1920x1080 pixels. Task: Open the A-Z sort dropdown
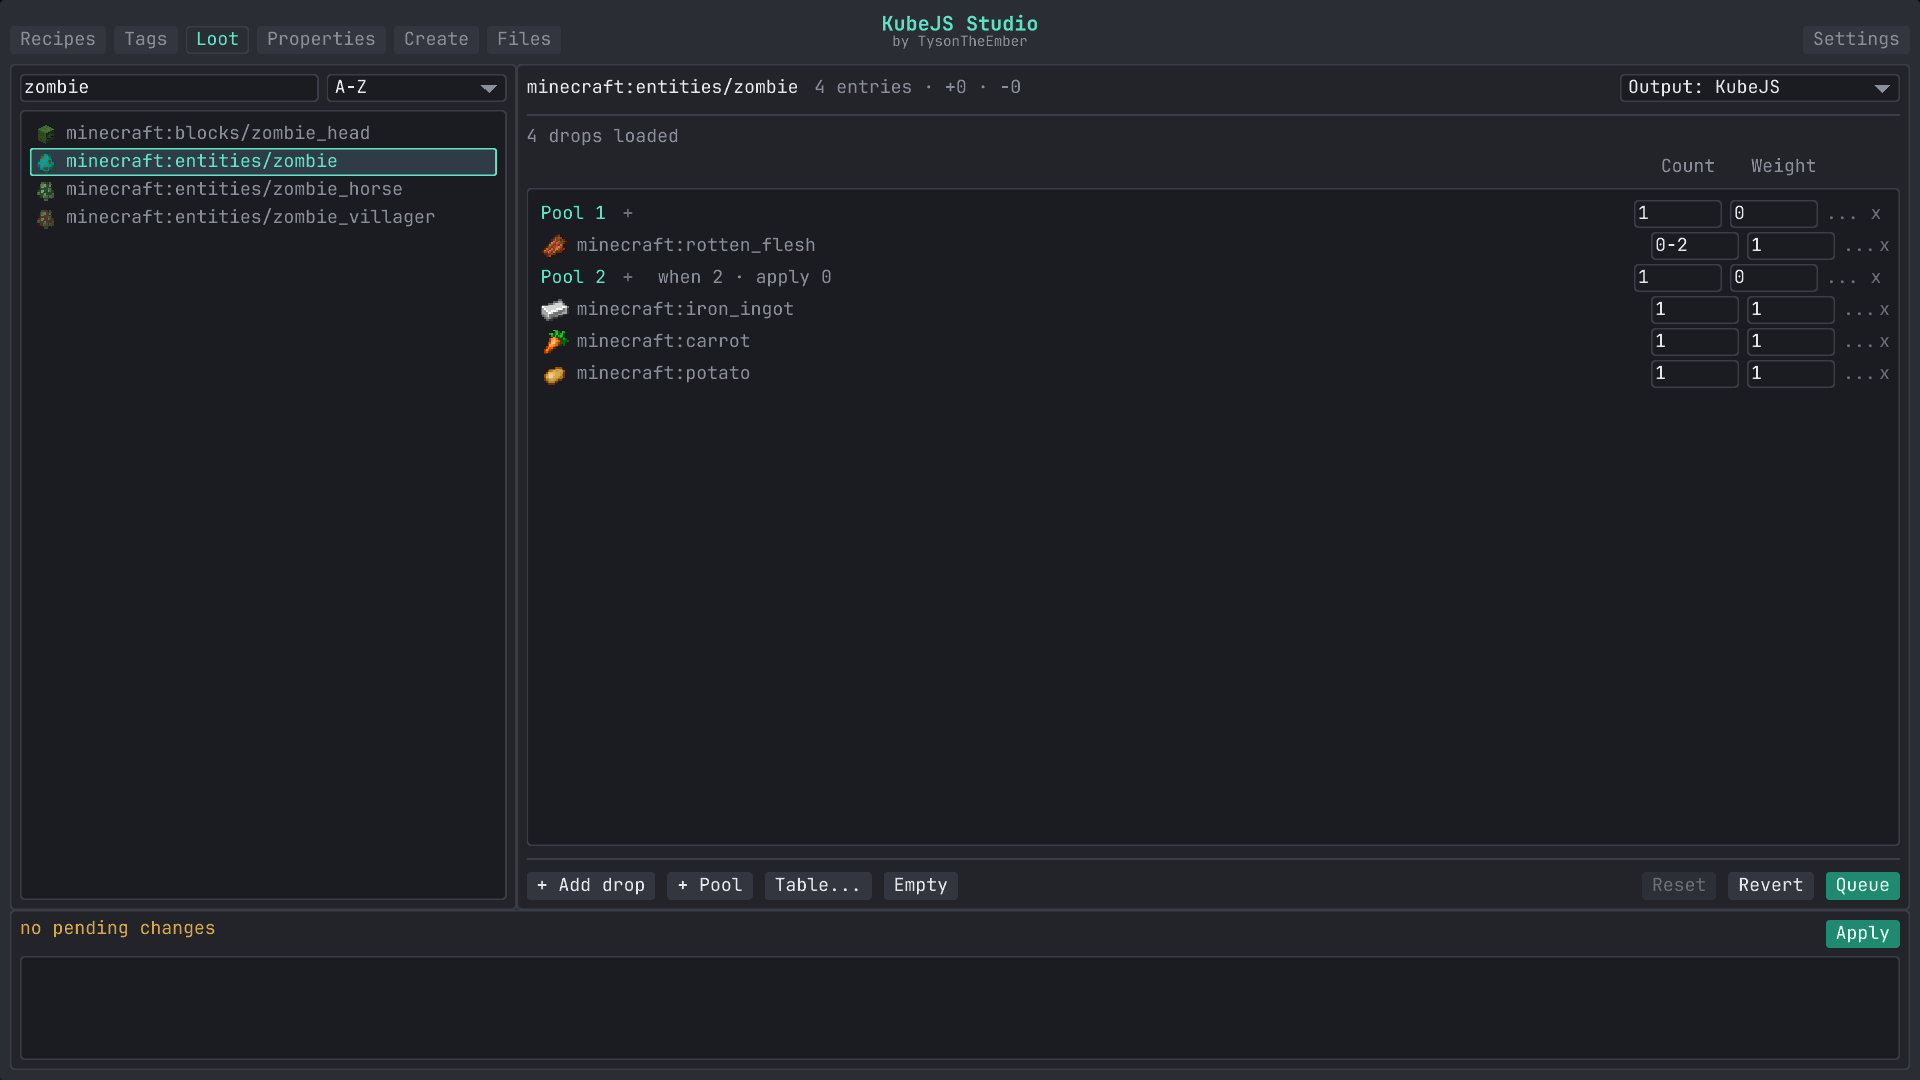coord(416,88)
